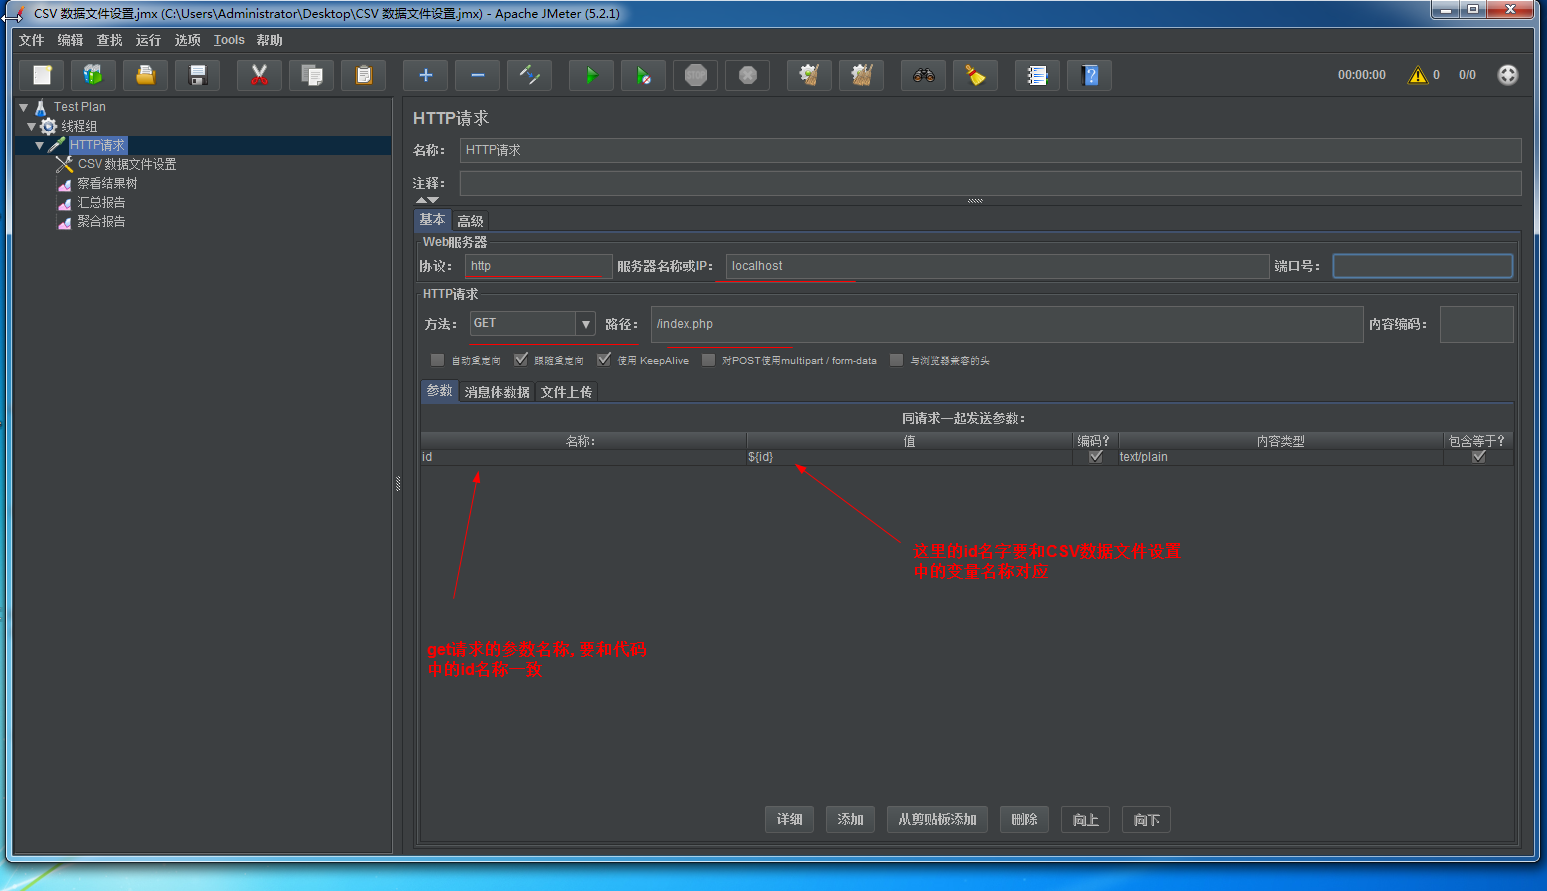
Task: Click the Stop test toolbar icon
Action: coord(696,75)
